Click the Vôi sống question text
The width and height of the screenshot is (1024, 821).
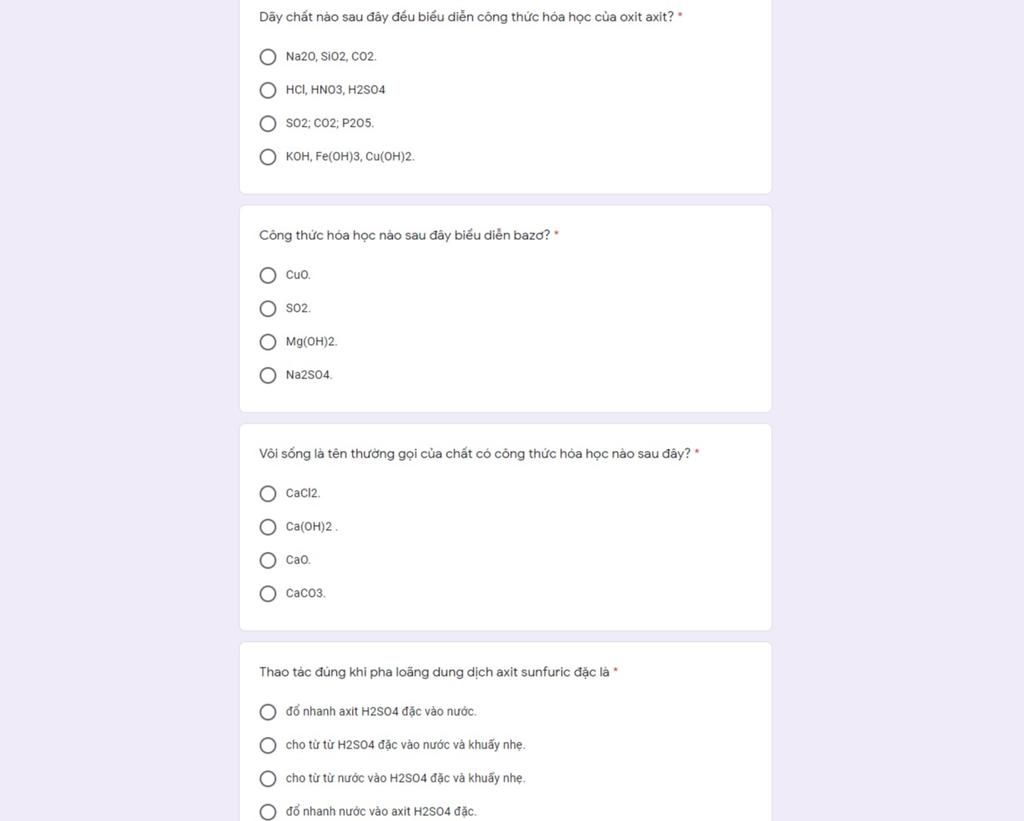tap(475, 453)
